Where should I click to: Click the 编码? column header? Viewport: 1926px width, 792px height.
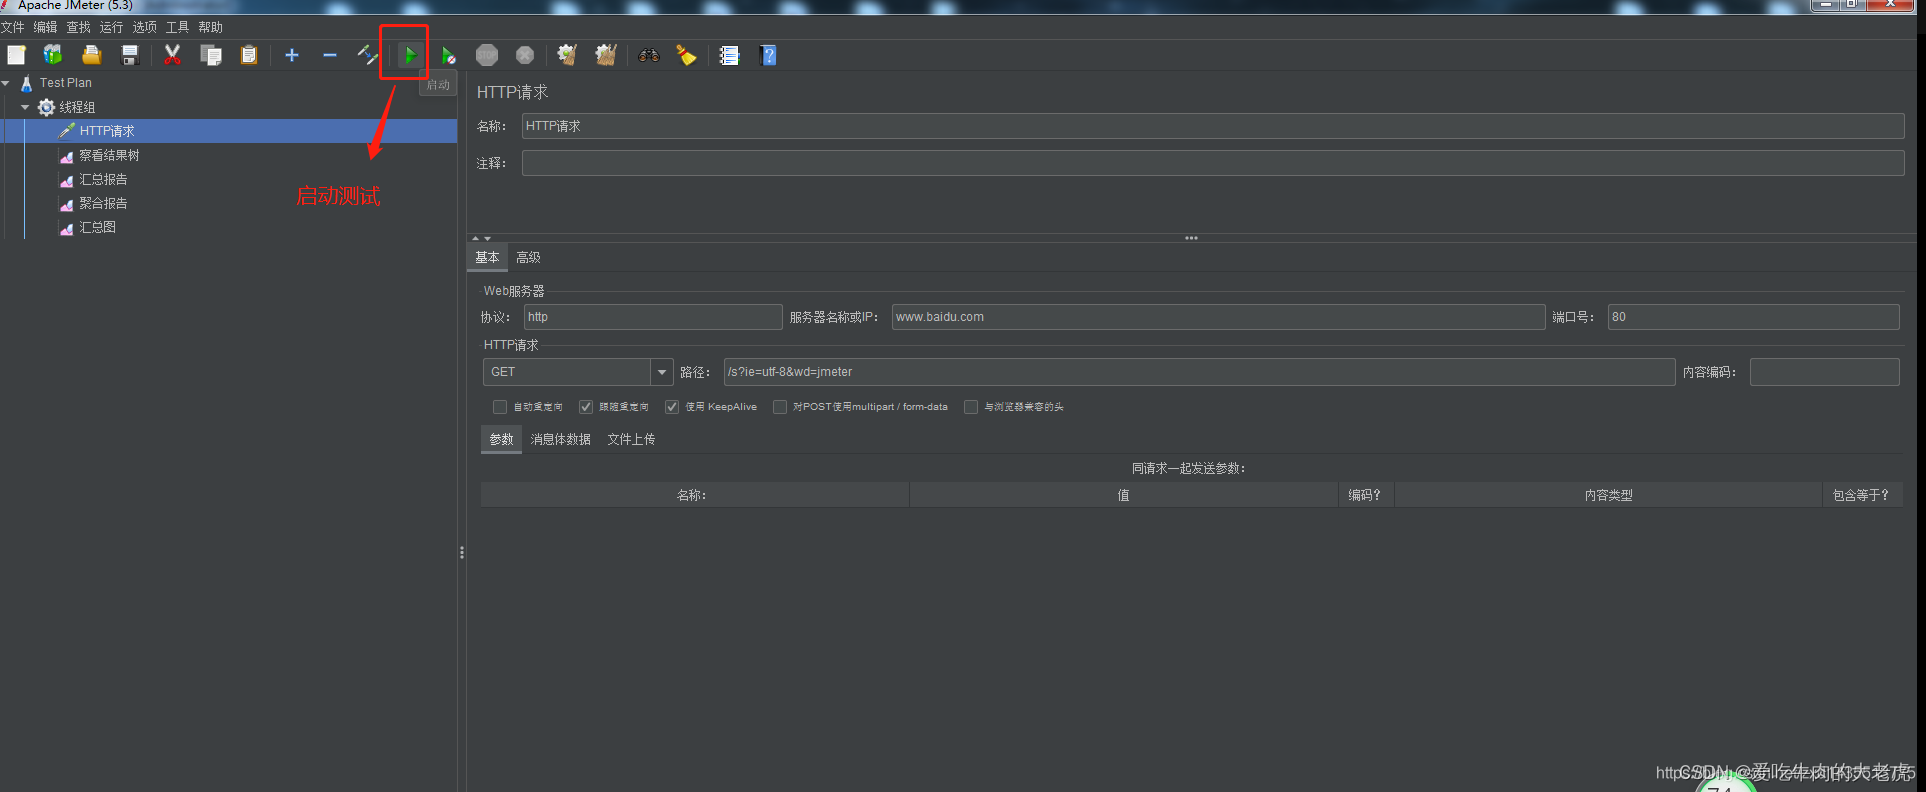point(1365,495)
